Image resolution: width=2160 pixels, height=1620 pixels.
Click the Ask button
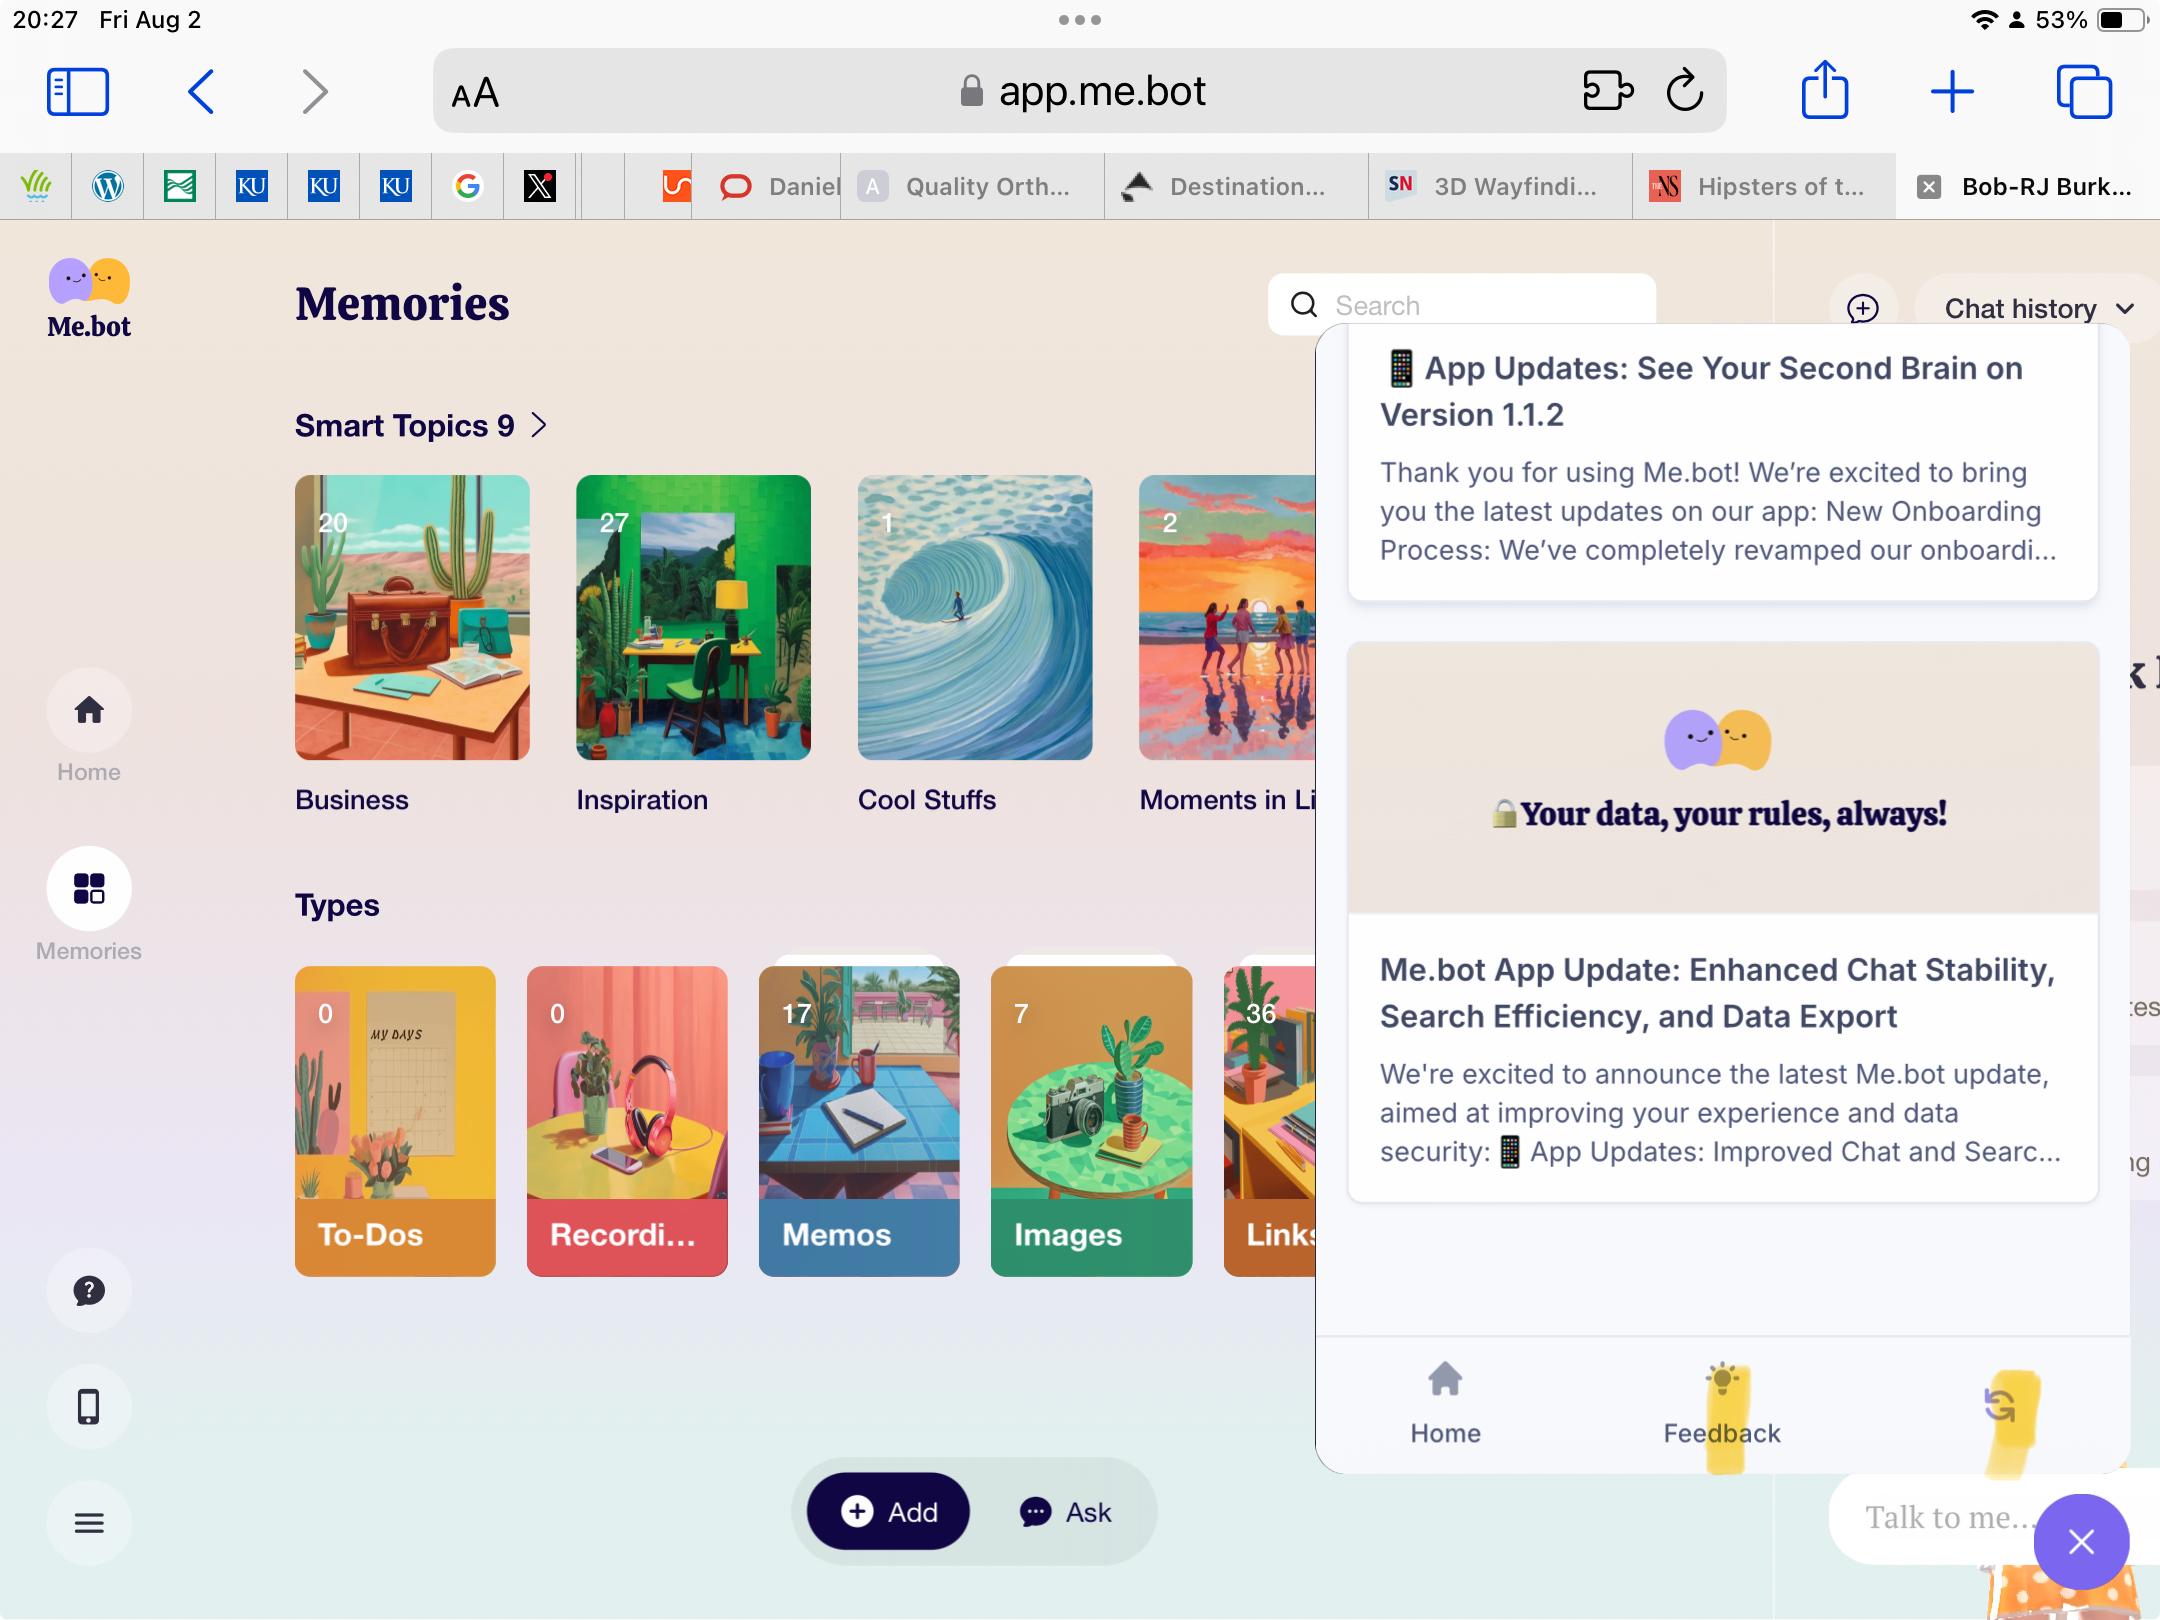click(x=1066, y=1512)
